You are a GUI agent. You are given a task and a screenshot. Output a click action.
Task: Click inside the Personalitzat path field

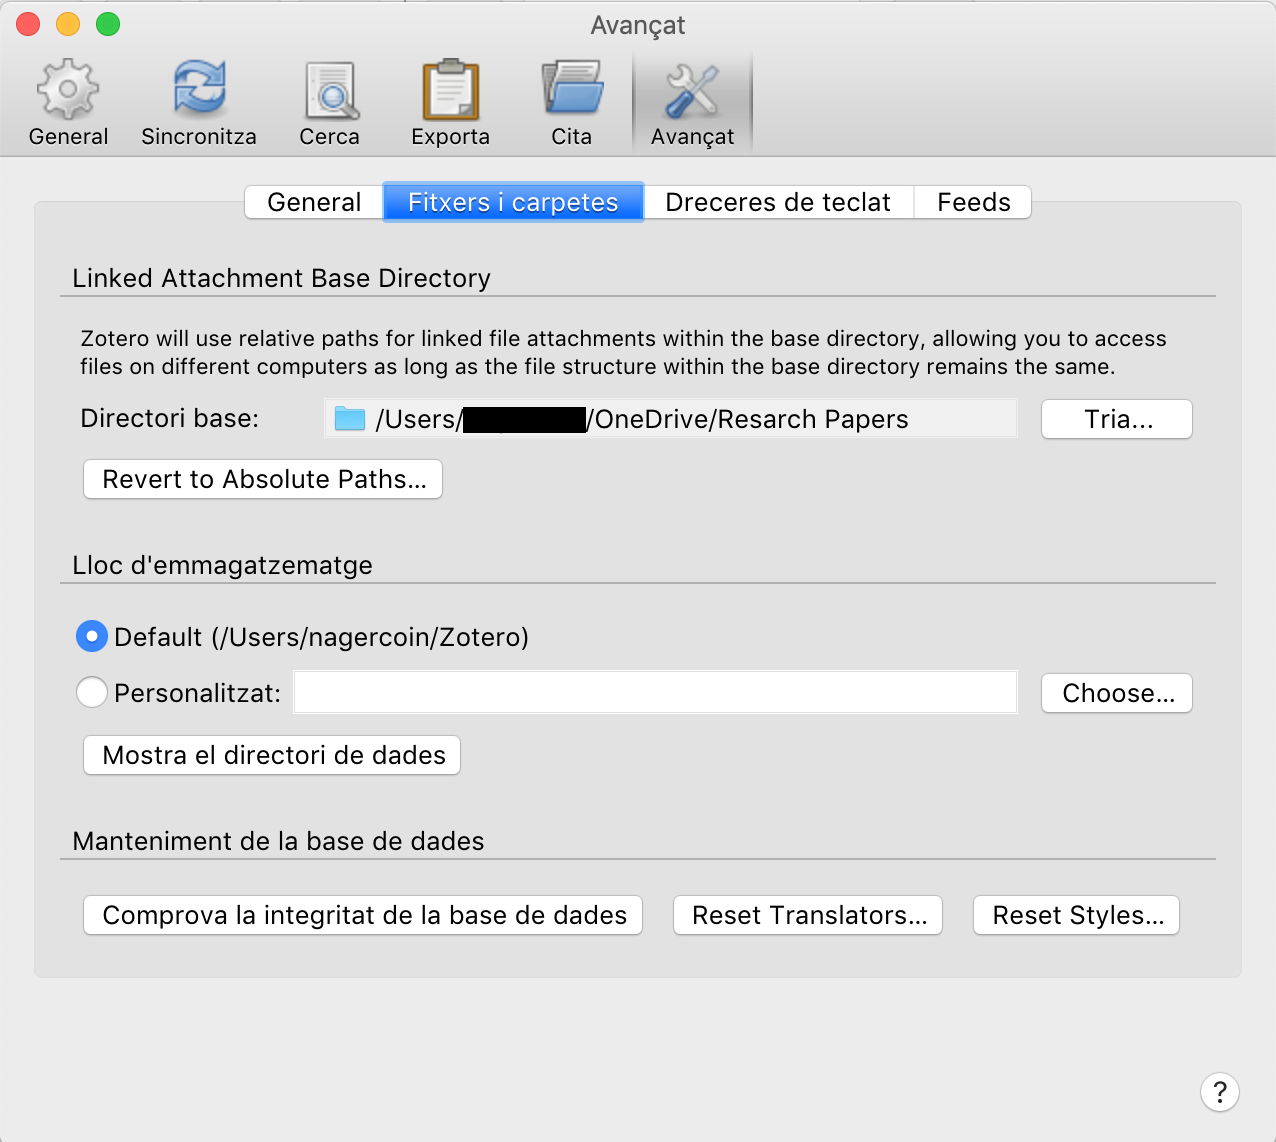[x=655, y=691]
